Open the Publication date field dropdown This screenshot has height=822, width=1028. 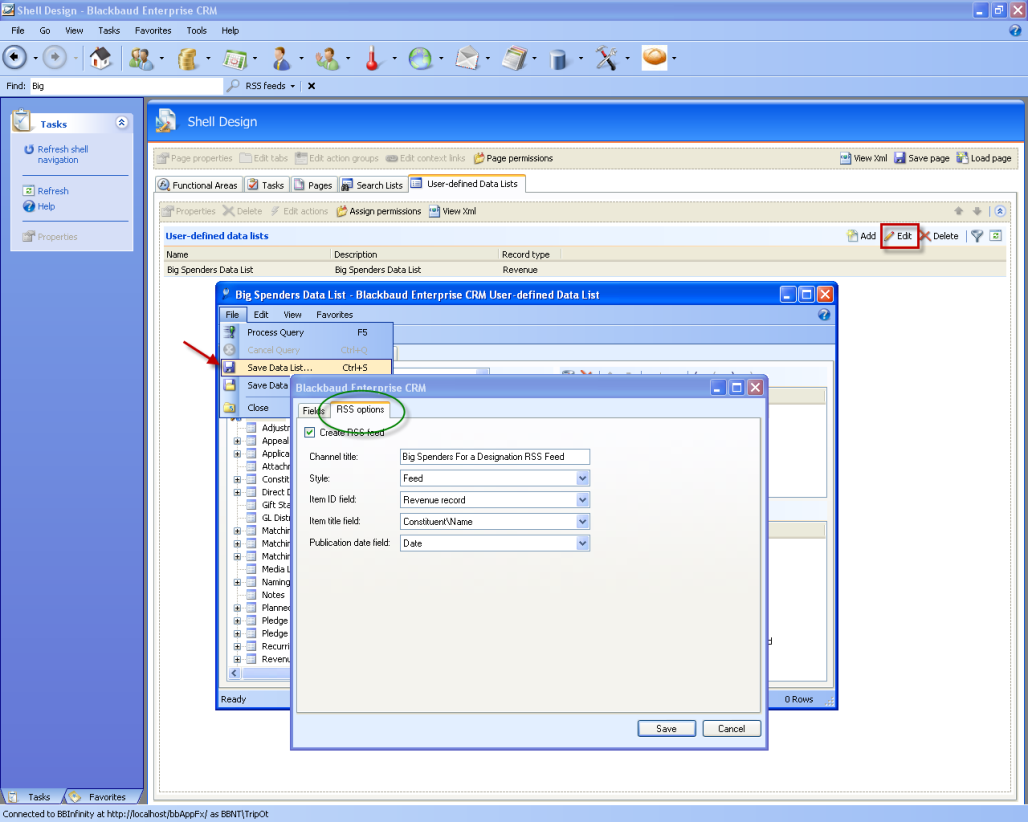(583, 543)
